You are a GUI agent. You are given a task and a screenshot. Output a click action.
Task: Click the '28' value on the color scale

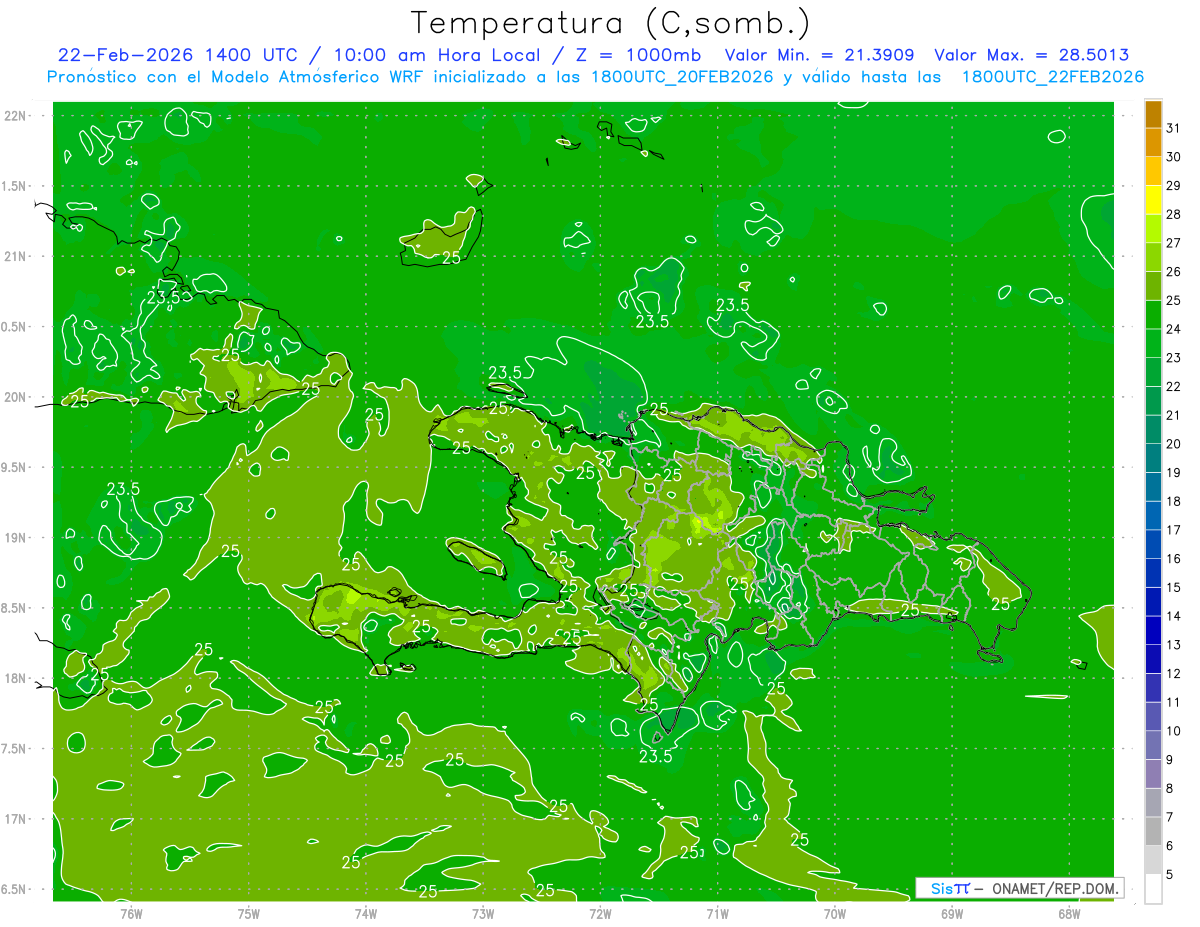pyautogui.click(x=1174, y=214)
